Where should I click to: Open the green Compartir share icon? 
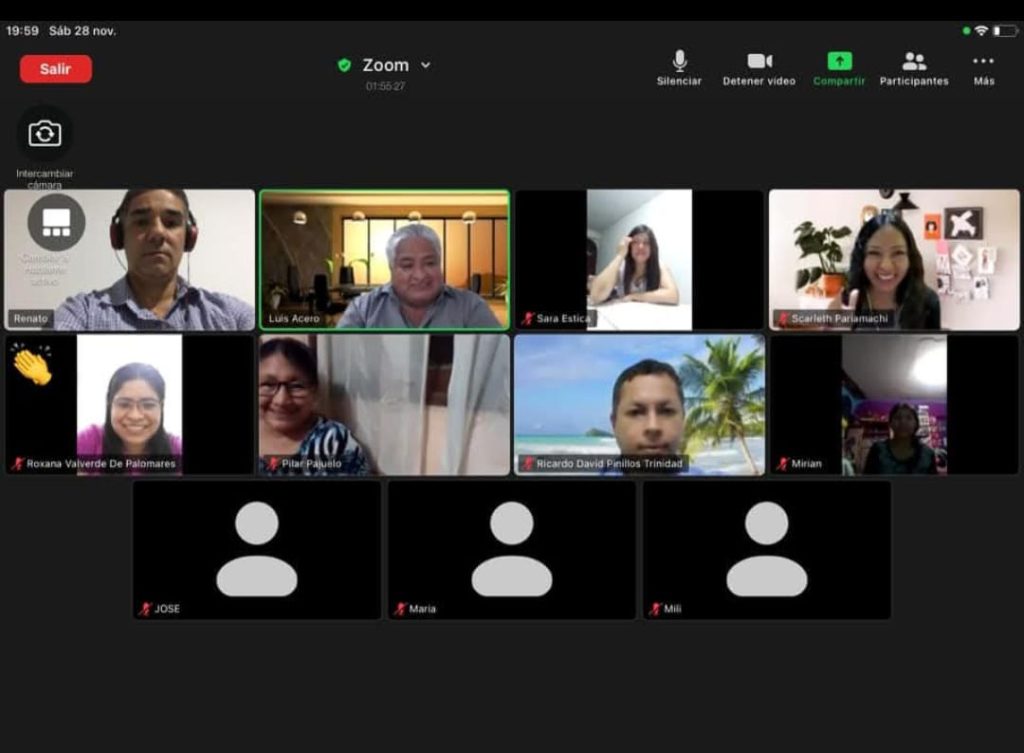839,62
